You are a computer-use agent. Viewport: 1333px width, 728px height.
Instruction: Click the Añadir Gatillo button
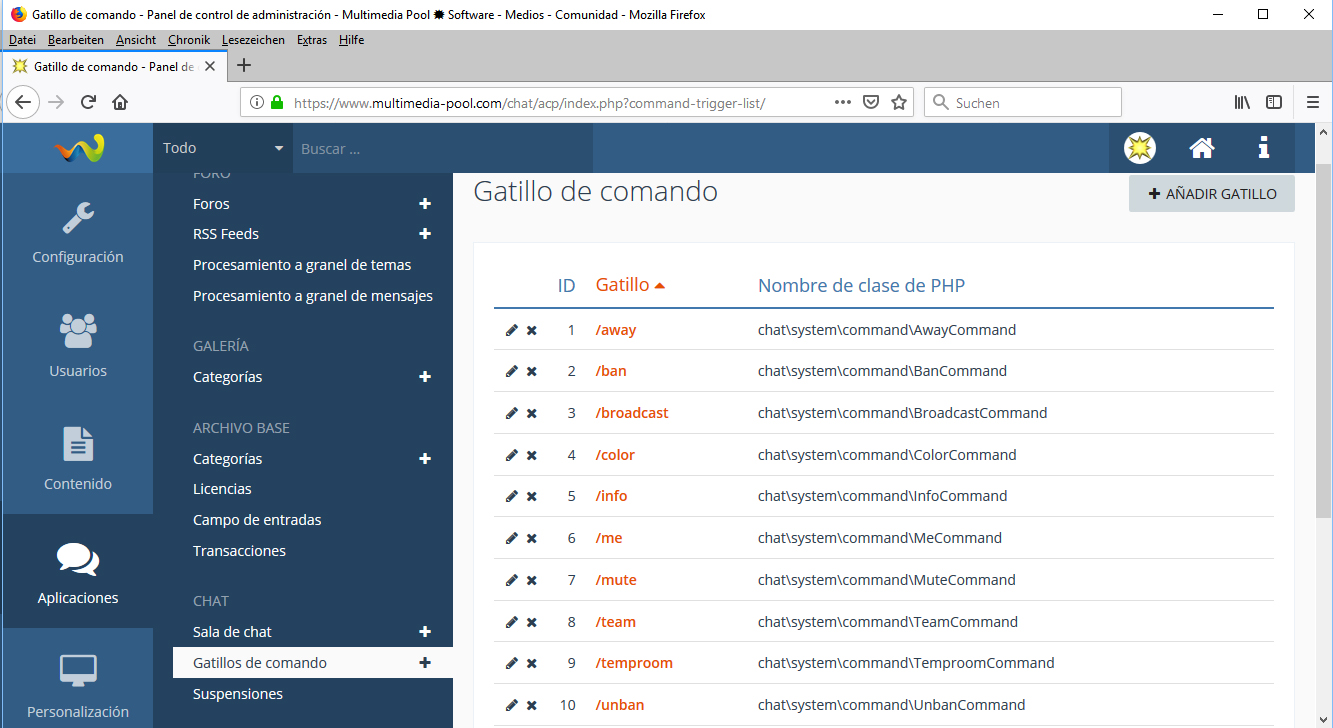[1211, 194]
